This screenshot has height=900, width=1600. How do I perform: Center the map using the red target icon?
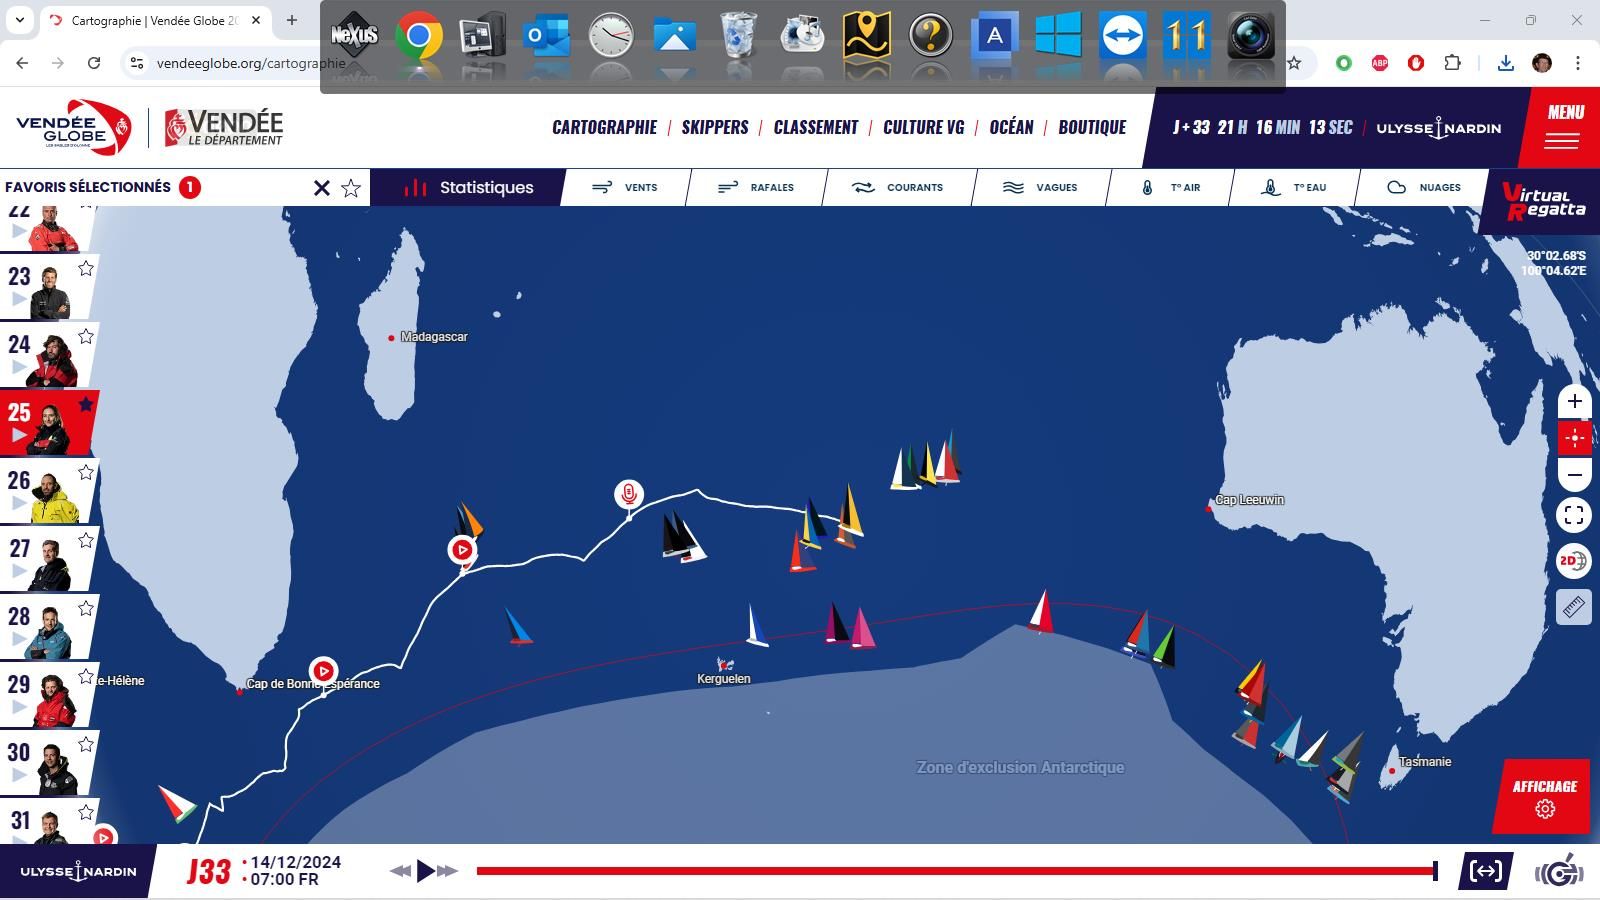pos(1574,438)
